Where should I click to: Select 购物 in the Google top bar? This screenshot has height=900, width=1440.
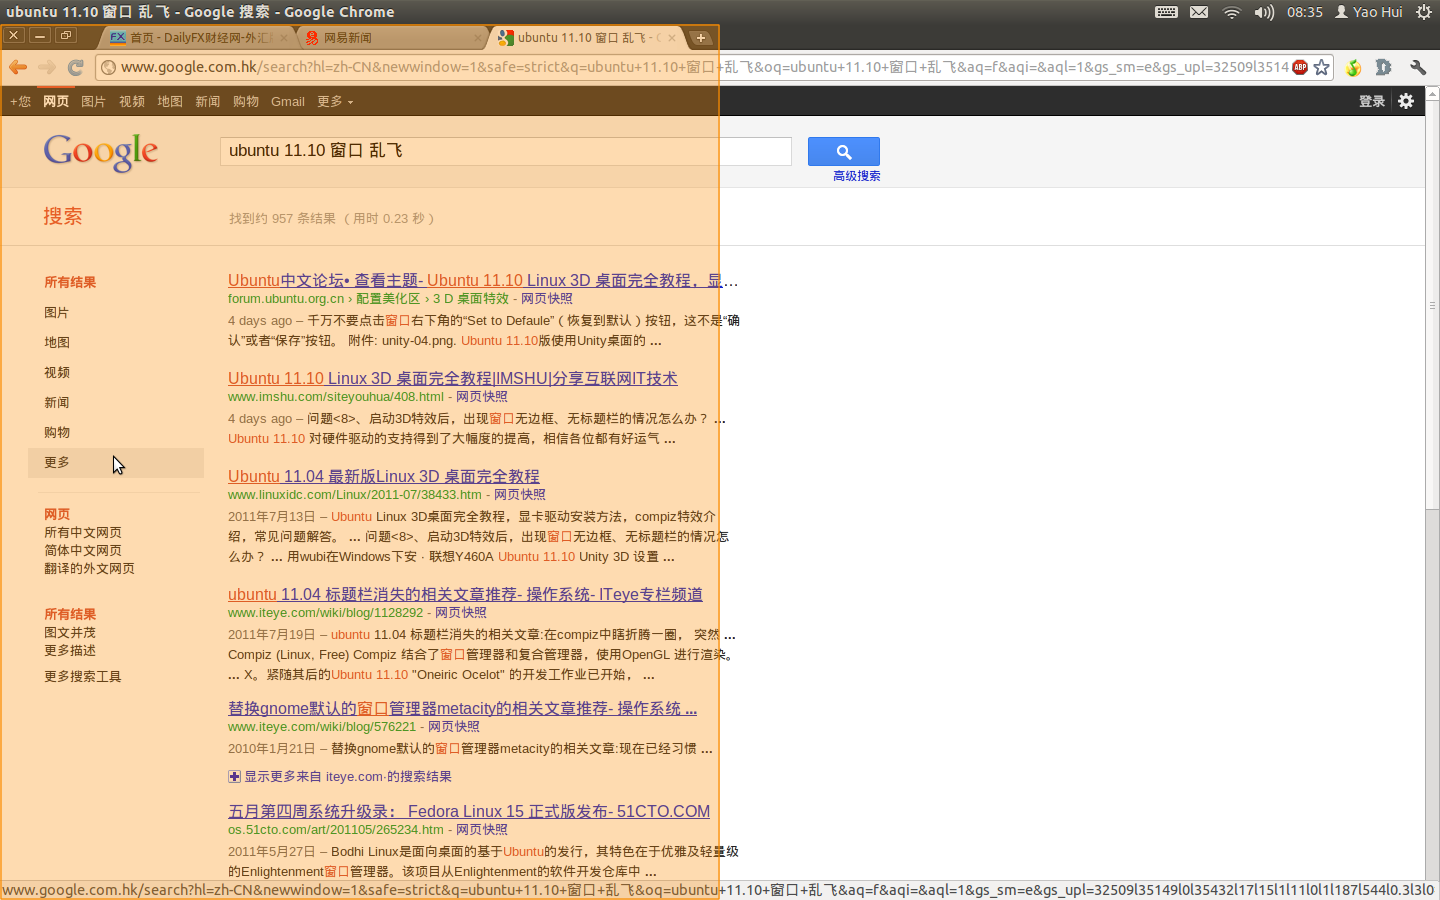246,101
